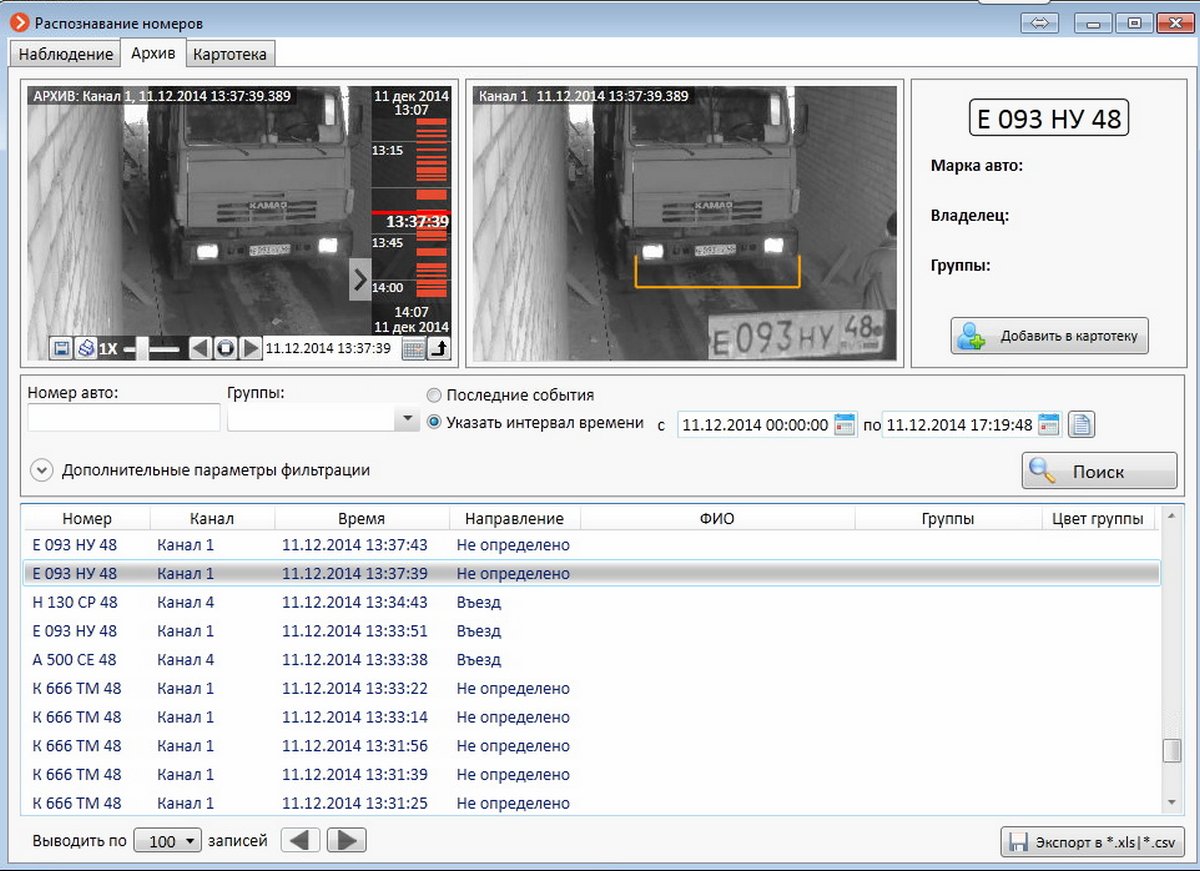Open calendar for the end date field
The image size is (1200, 871).
1048,425
